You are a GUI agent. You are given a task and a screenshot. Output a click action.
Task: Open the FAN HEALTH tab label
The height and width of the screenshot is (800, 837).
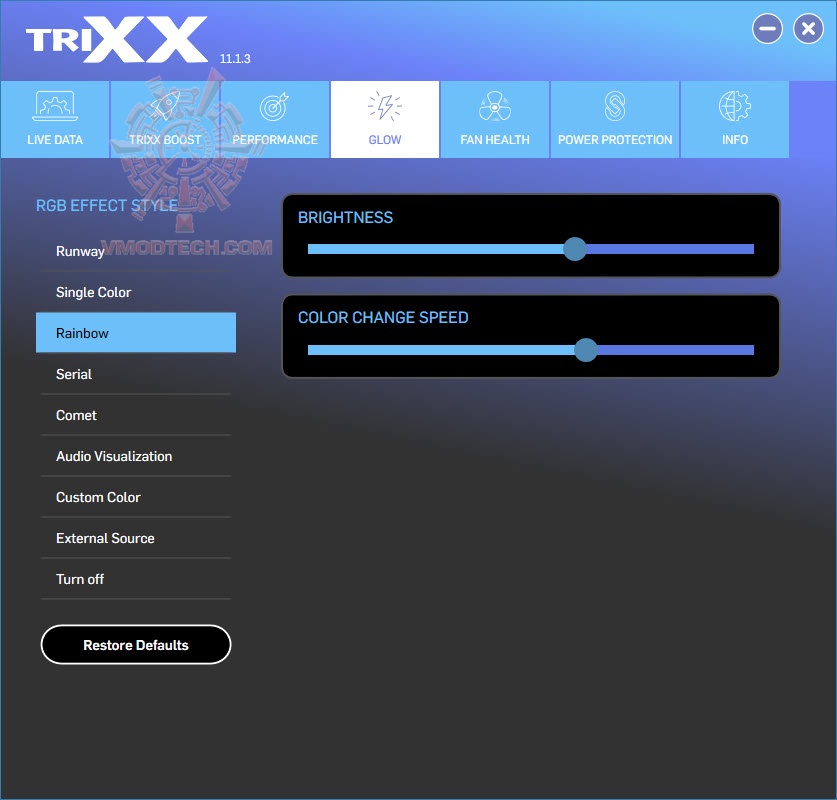pyautogui.click(x=495, y=140)
